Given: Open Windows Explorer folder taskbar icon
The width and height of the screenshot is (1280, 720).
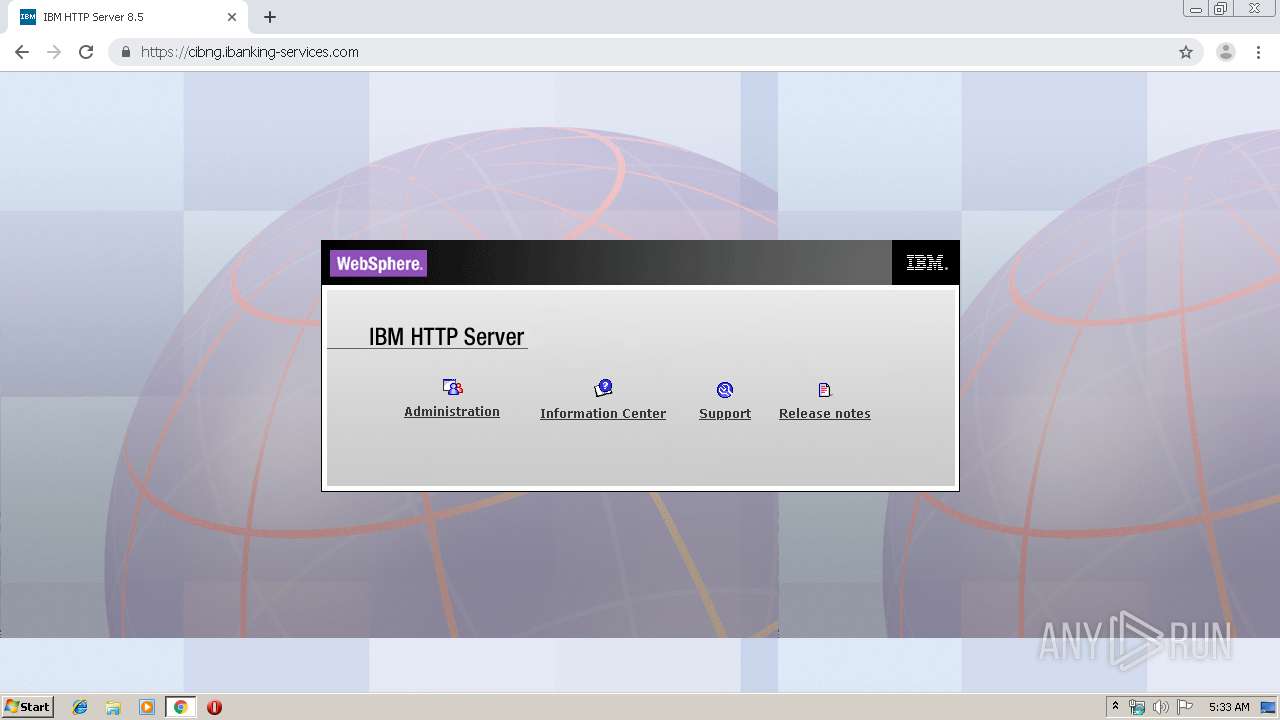Looking at the screenshot, I should (x=113, y=707).
